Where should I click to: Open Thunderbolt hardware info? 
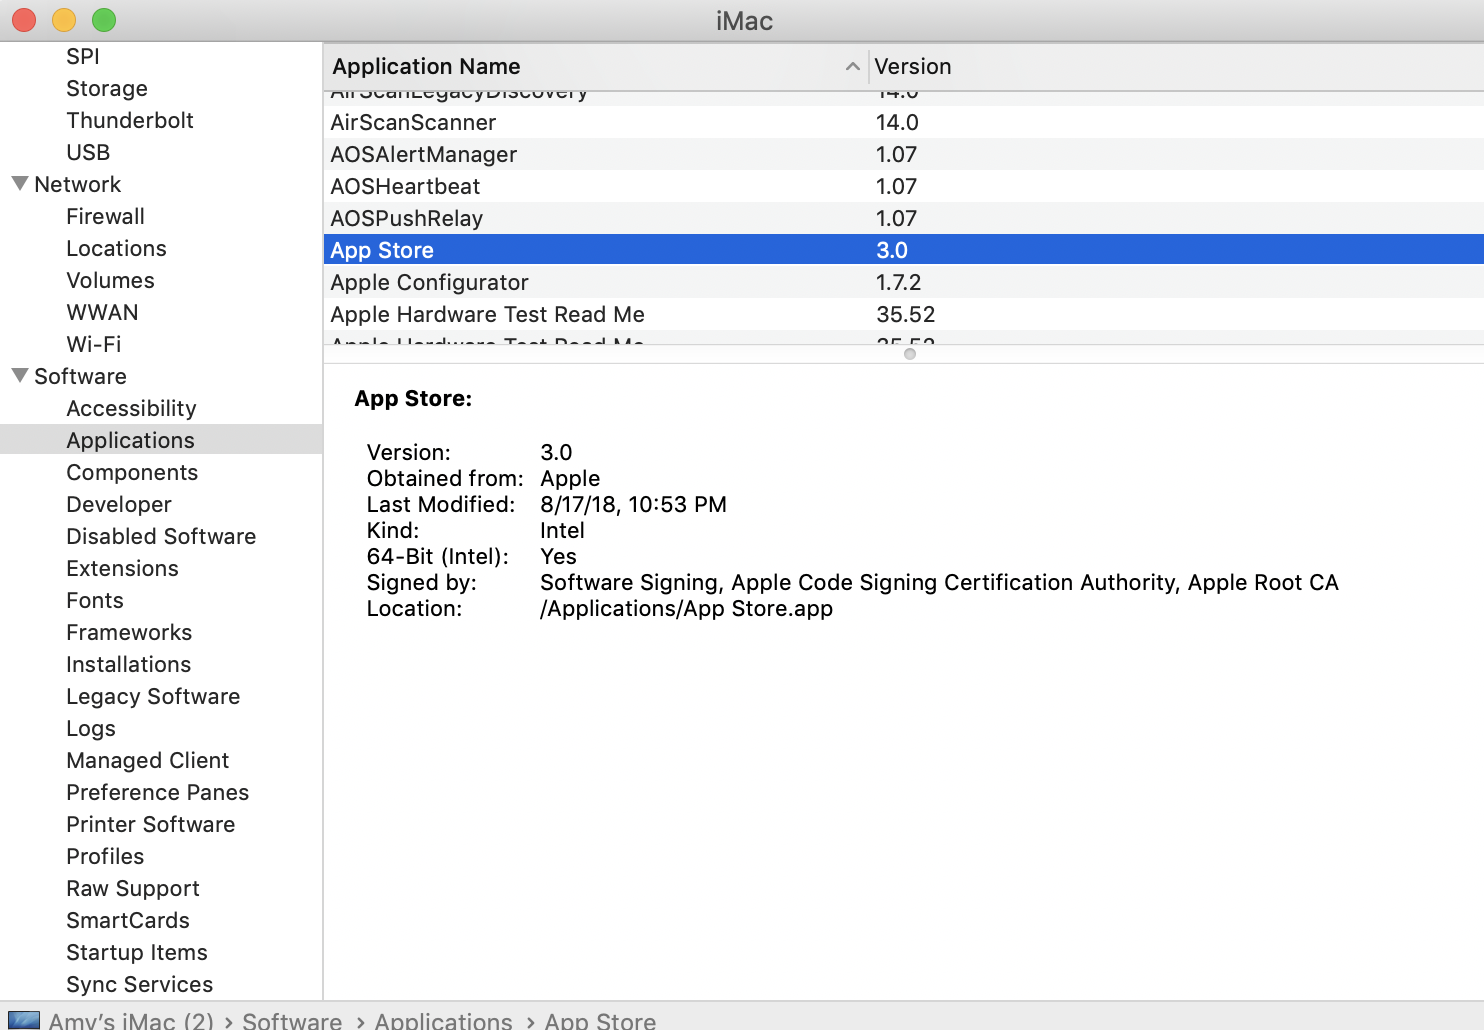point(130,120)
